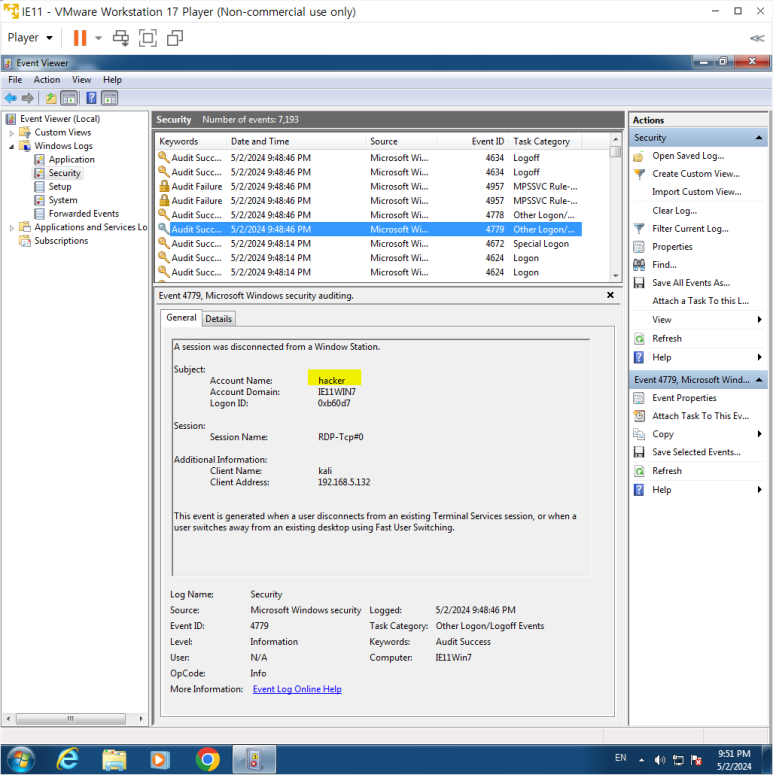Collapse the Security actions section header
This screenshot has width=773, height=775.
pyautogui.click(x=759, y=138)
